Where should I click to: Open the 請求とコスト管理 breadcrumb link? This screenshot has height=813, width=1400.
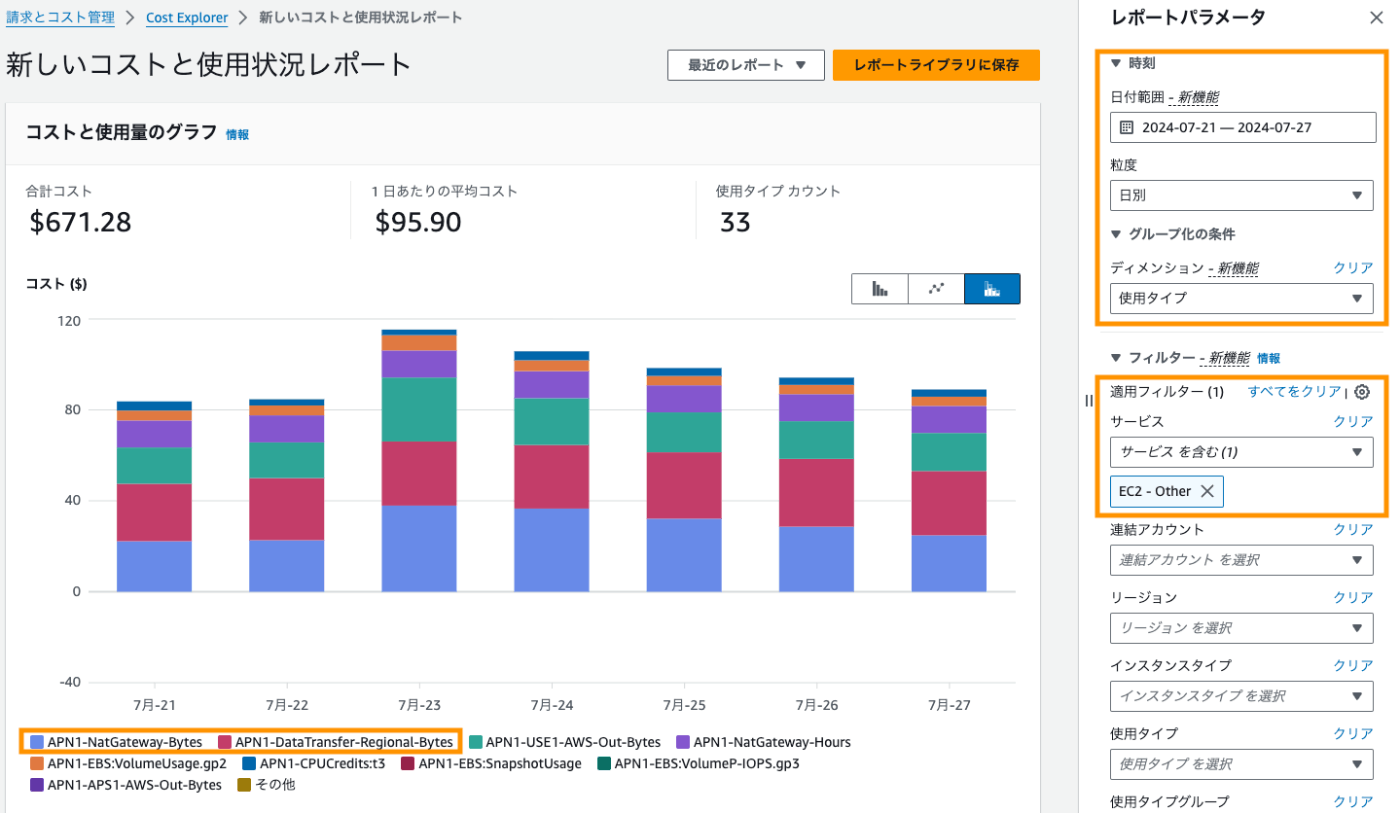click(x=58, y=18)
